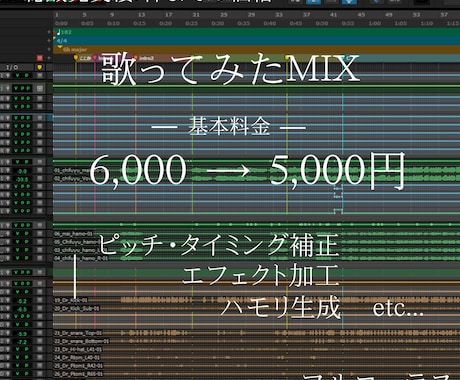This screenshot has height=380, width=460.
Task: Click bar 17 on the timeline ruler
Action: pyautogui.click(x=169, y=15)
